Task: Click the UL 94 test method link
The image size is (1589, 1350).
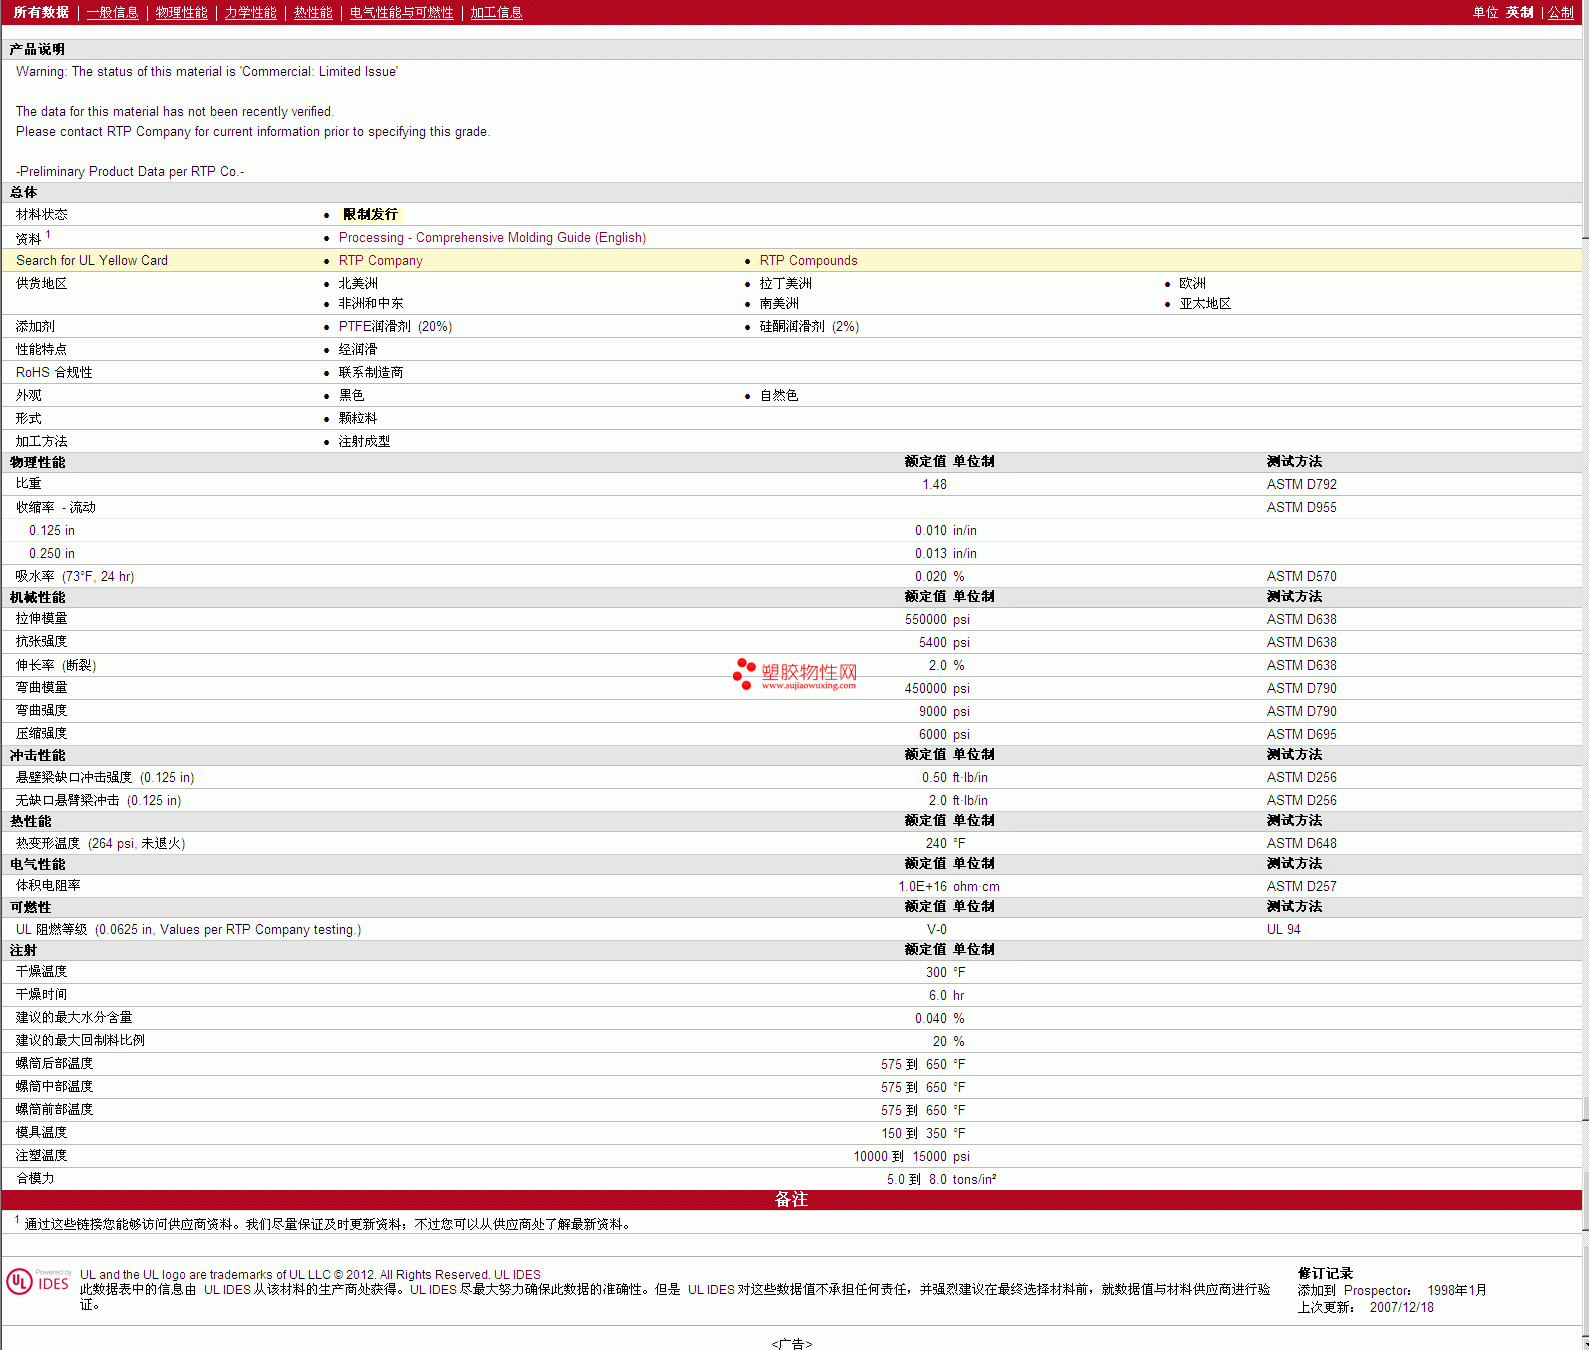Action: pyautogui.click(x=1283, y=929)
